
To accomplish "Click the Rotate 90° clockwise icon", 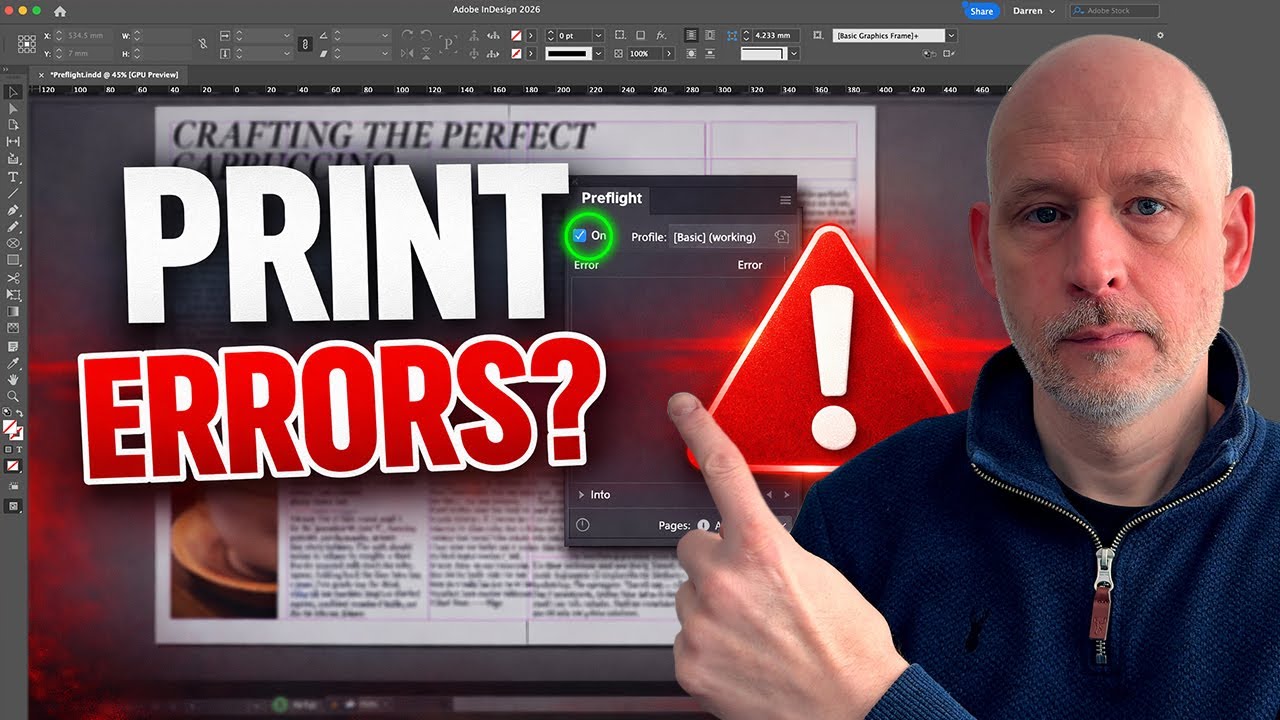I will tap(408, 35).
